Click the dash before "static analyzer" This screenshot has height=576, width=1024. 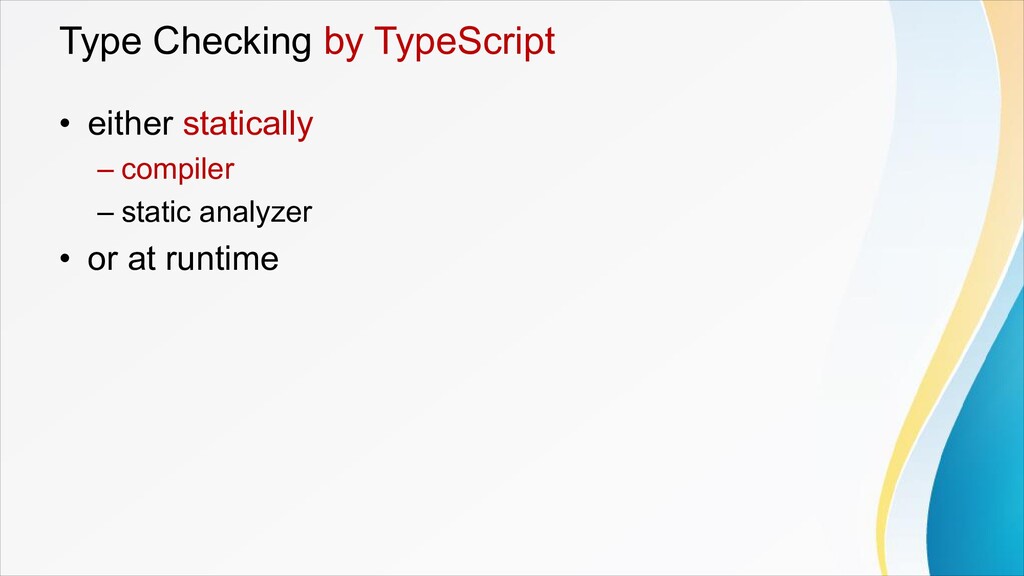106,213
